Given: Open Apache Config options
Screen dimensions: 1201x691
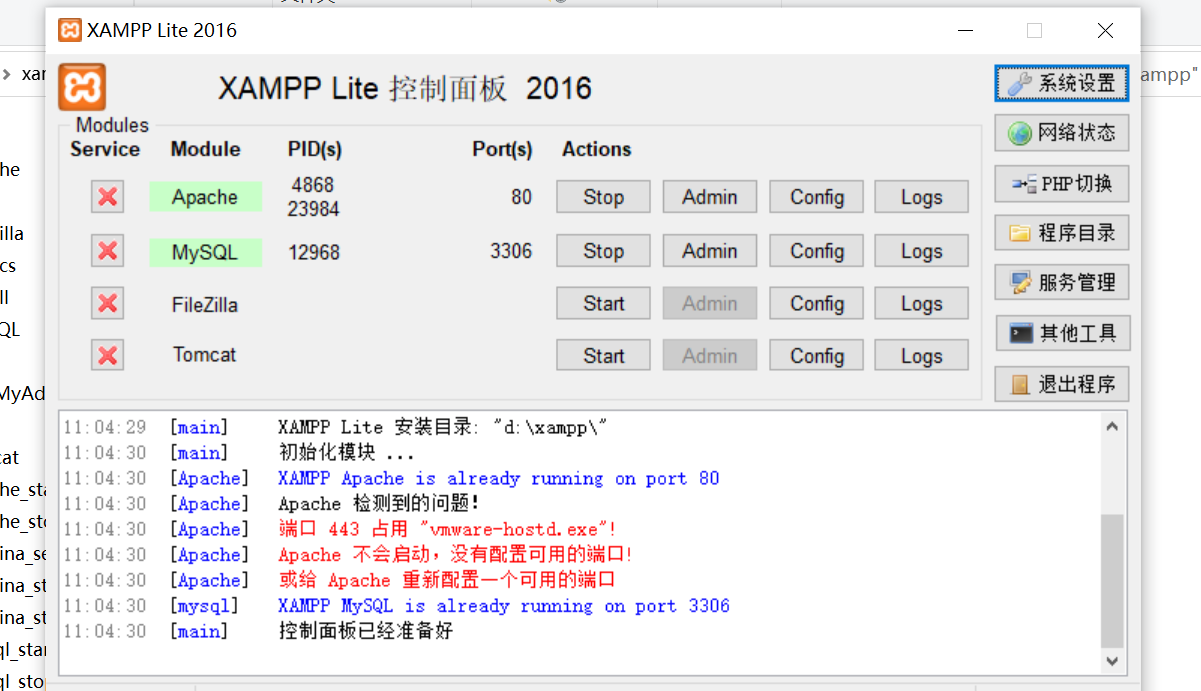Looking at the screenshot, I should pos(817,197).
